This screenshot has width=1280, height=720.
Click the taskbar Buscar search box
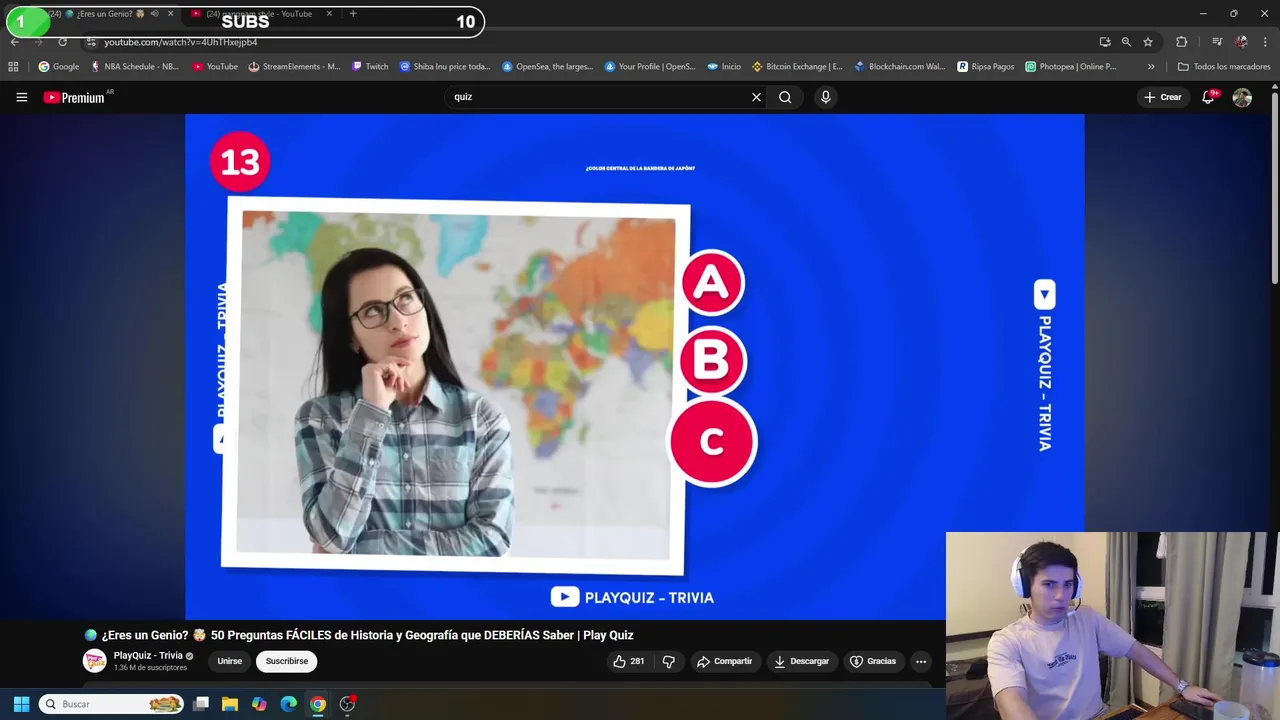[112, 704]
